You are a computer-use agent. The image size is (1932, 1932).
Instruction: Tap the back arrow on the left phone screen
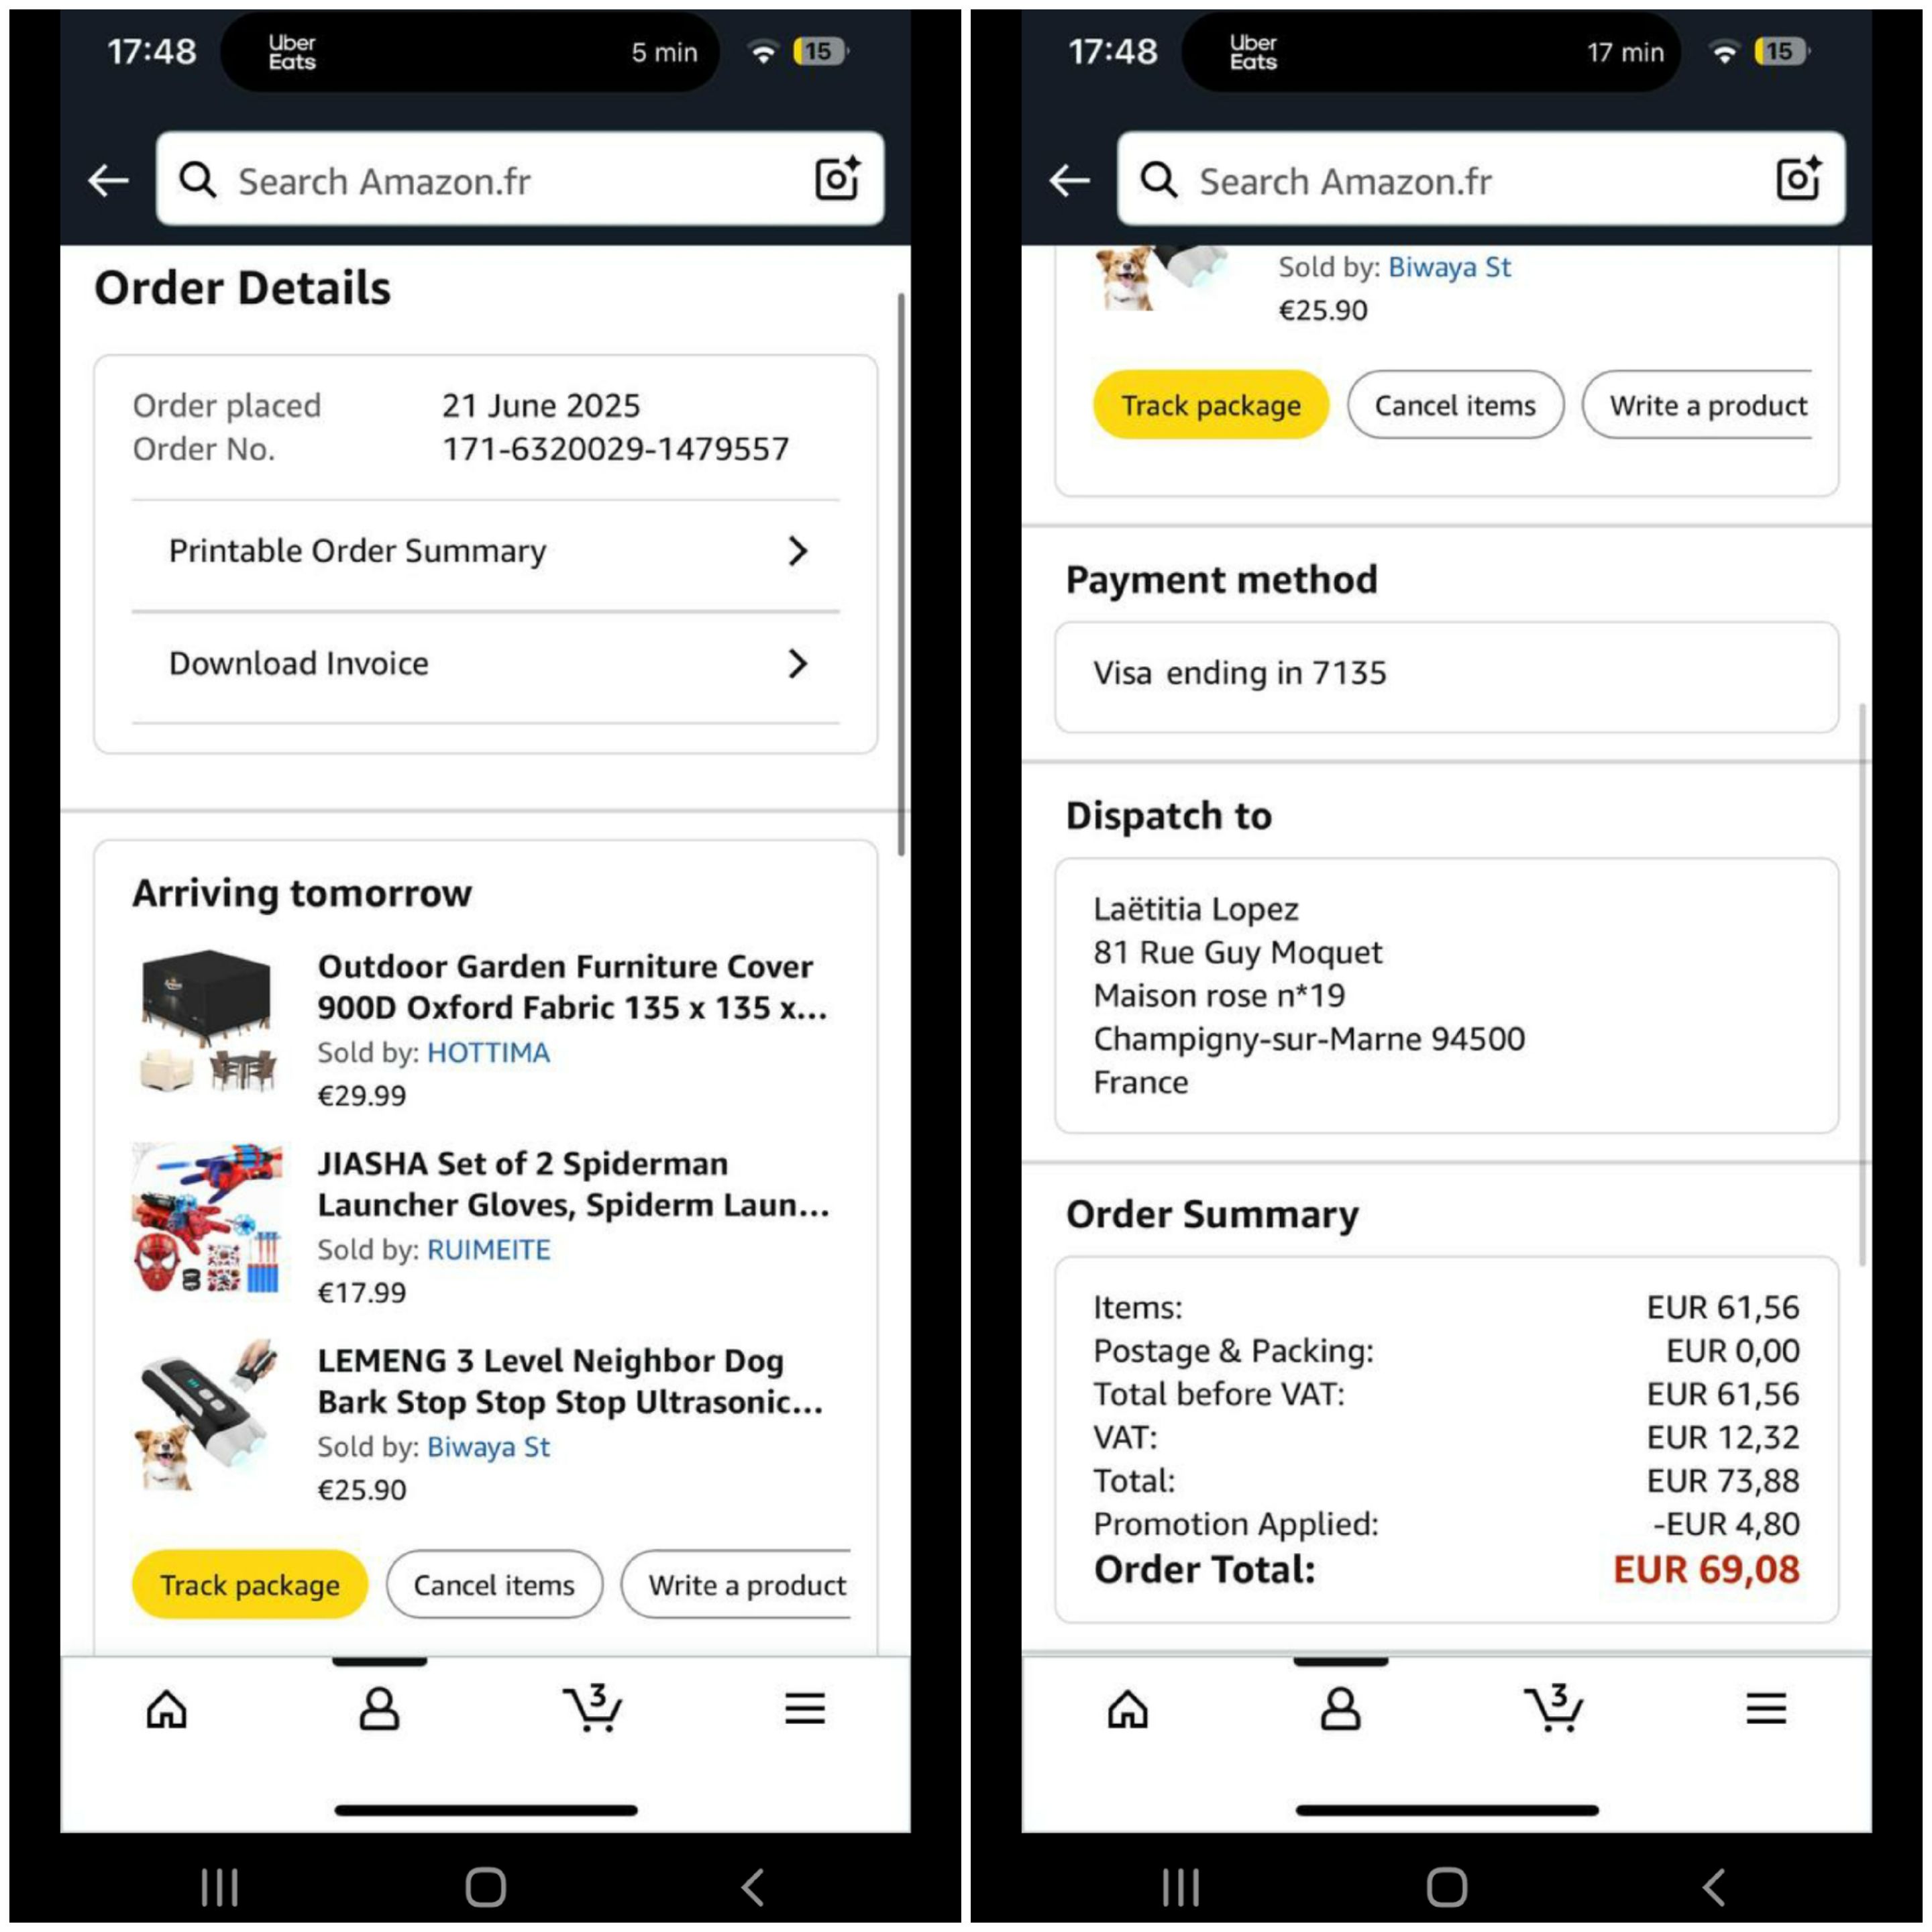pyautogui.click(x=108, y=181)
